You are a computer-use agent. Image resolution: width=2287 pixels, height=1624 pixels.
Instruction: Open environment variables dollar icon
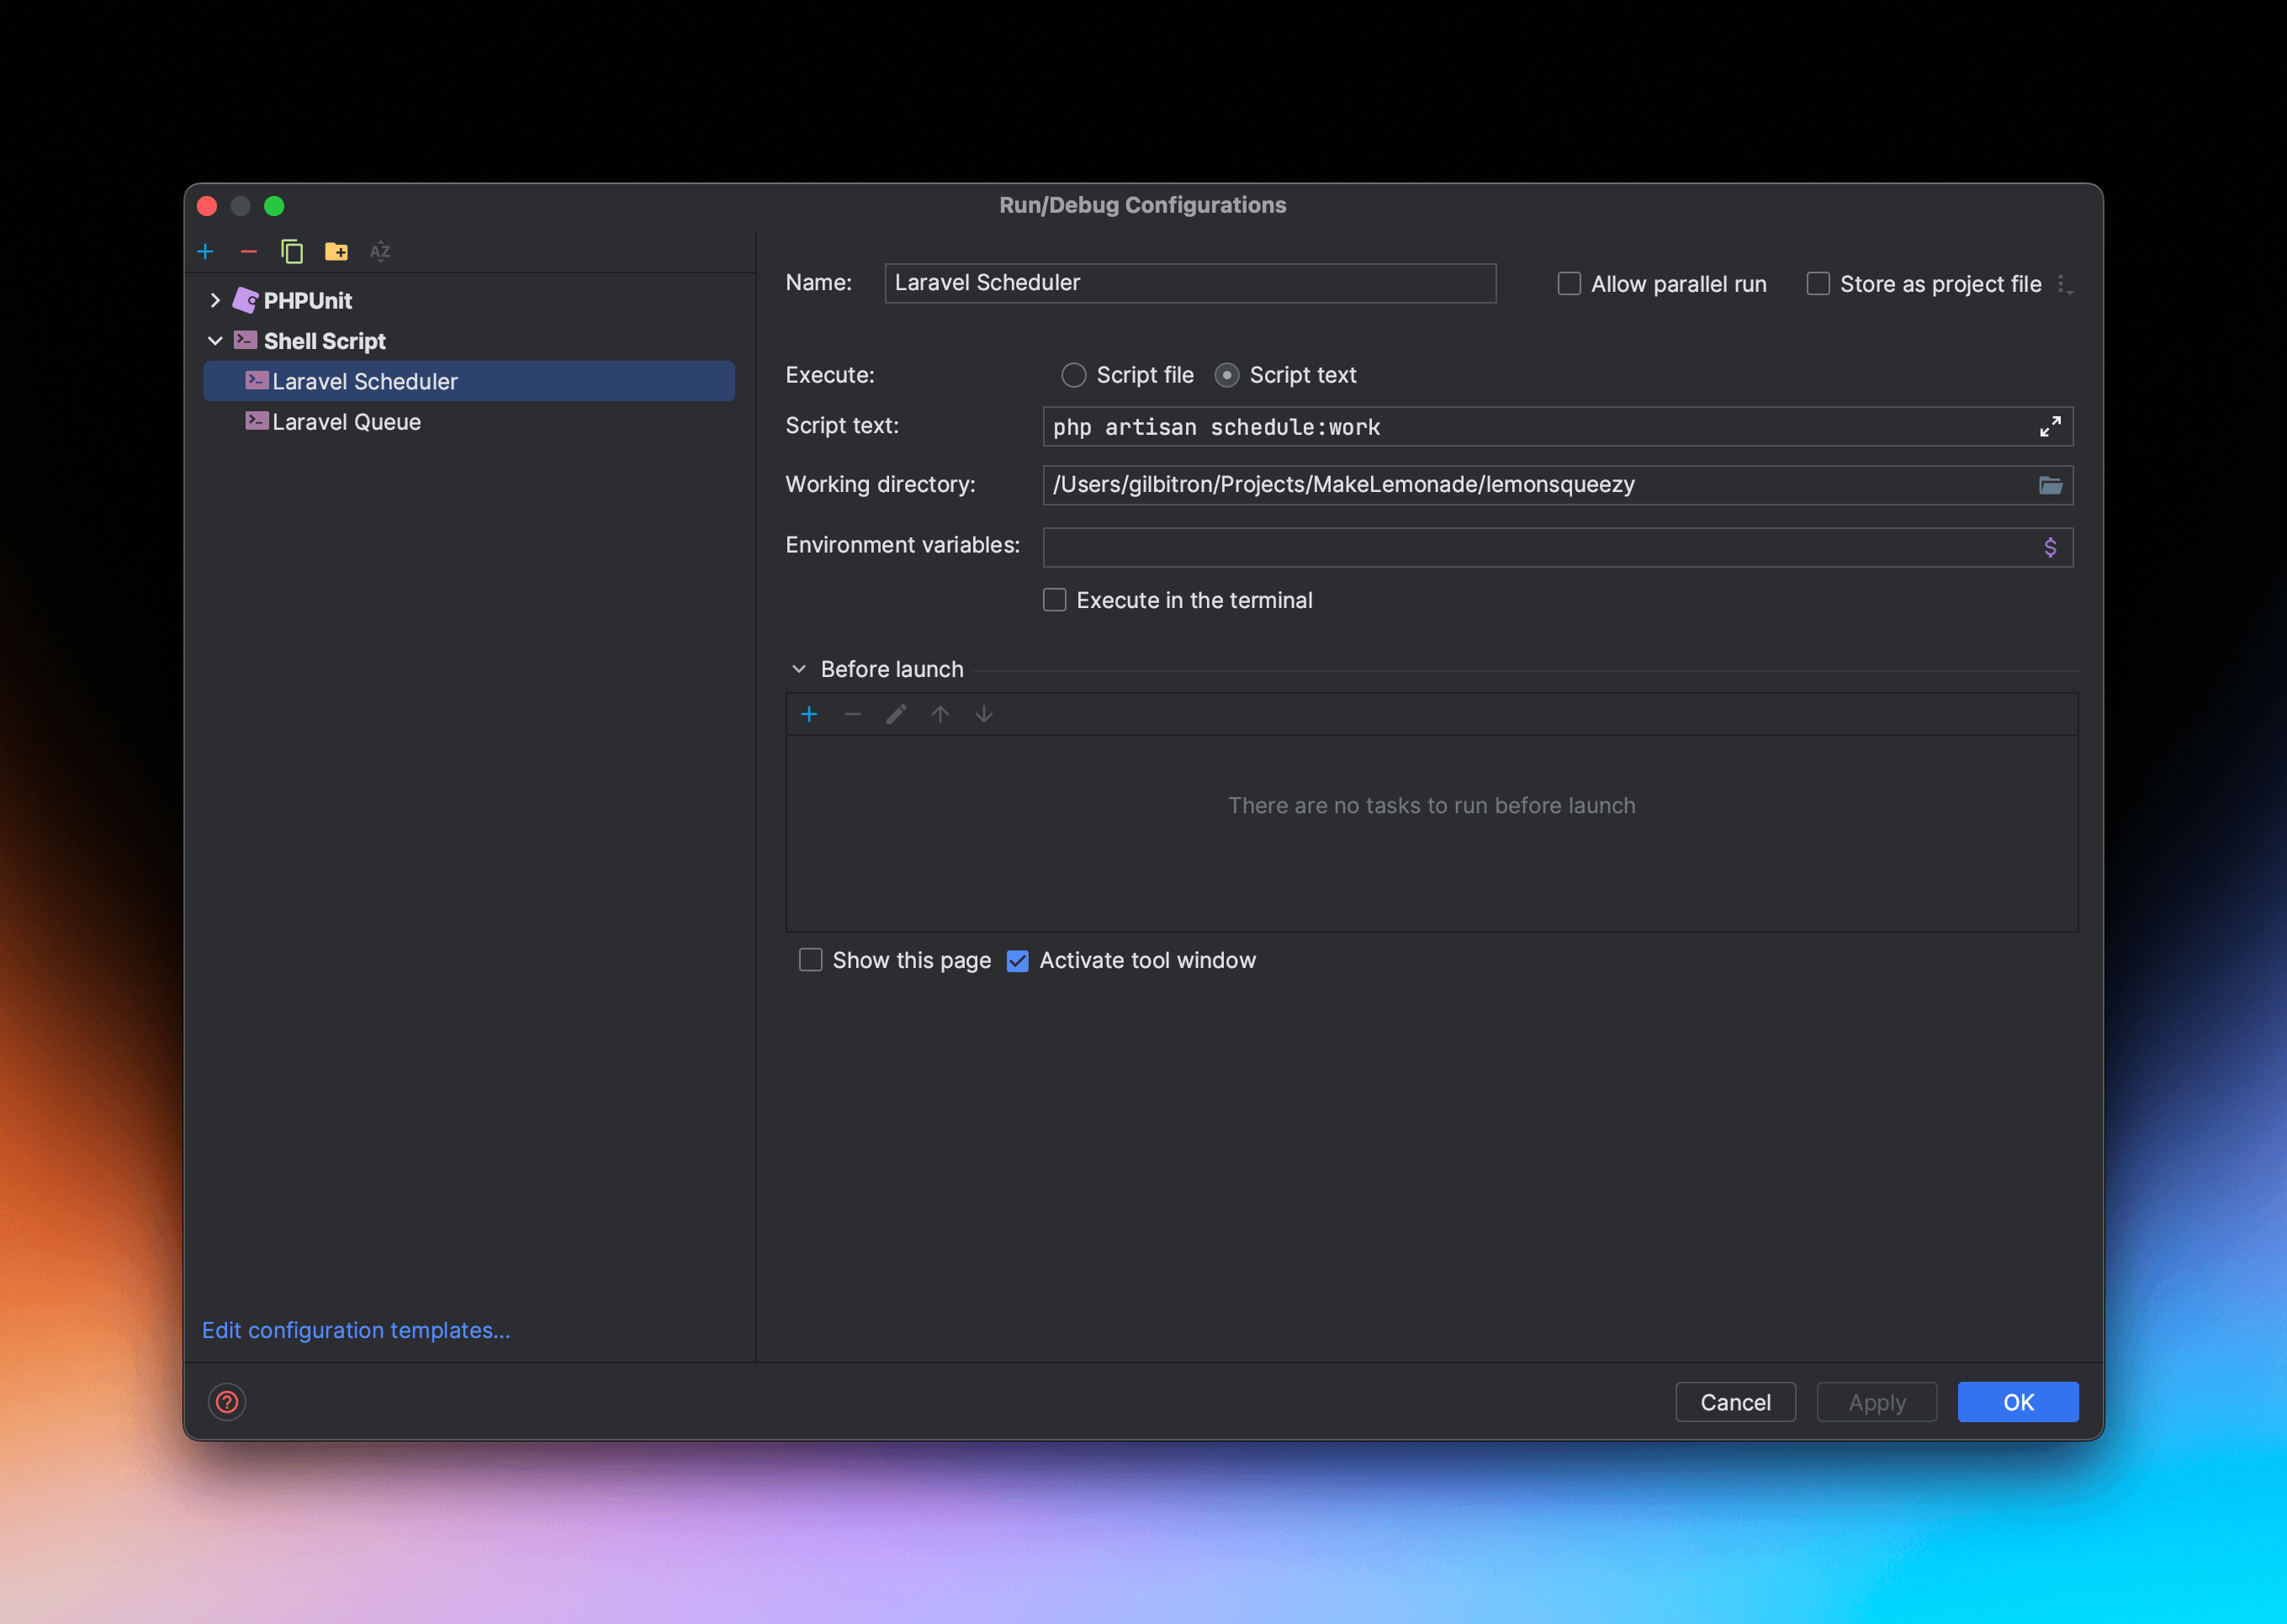pyautogui.click(x=2050, y=547)
